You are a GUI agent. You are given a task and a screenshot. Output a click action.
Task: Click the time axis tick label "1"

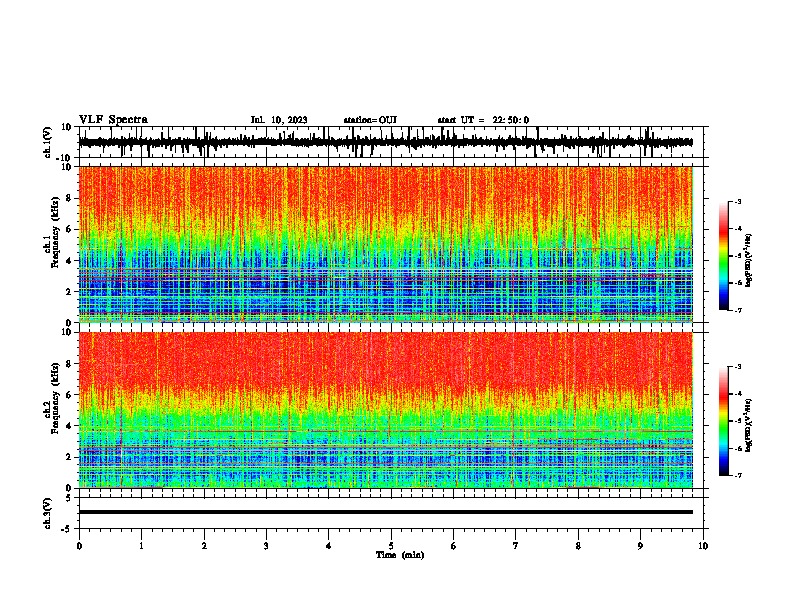tap(141, 546)
